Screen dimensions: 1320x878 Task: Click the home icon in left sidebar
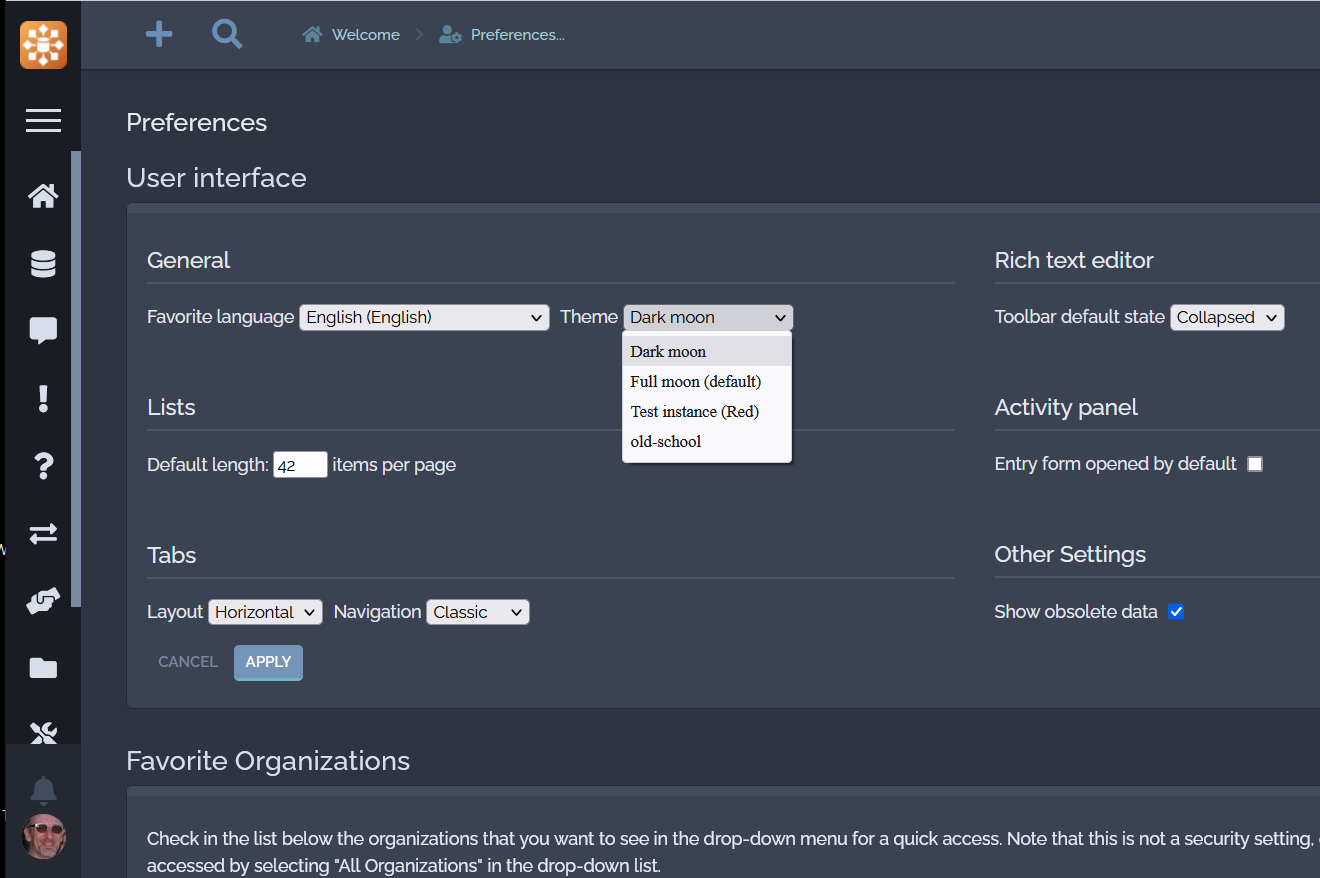pos(43,196)
